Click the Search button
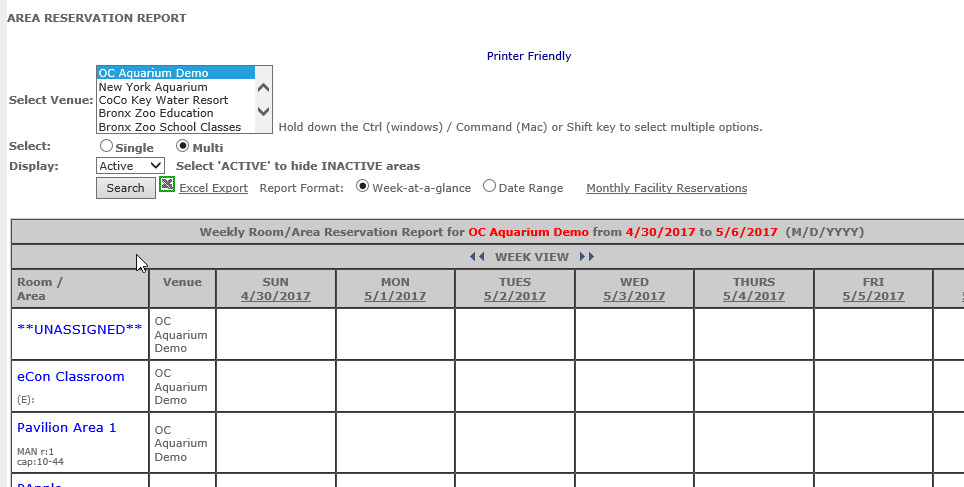Viewport: 964px width, 487px height. (125, 188)
